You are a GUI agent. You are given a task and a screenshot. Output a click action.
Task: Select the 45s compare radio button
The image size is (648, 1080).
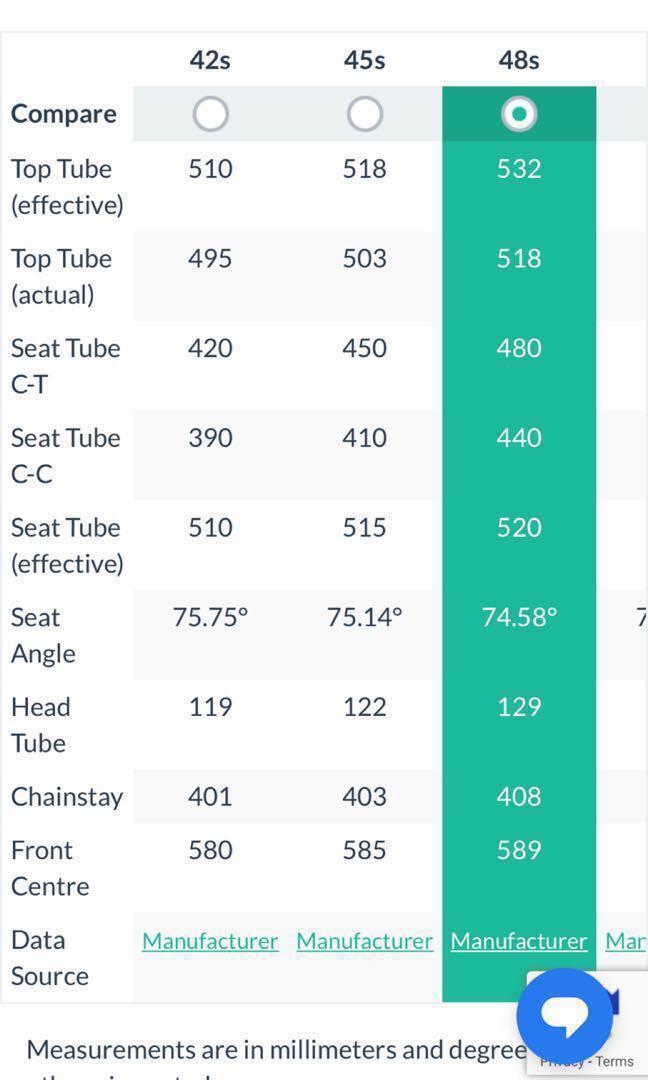tap(365, 114)
